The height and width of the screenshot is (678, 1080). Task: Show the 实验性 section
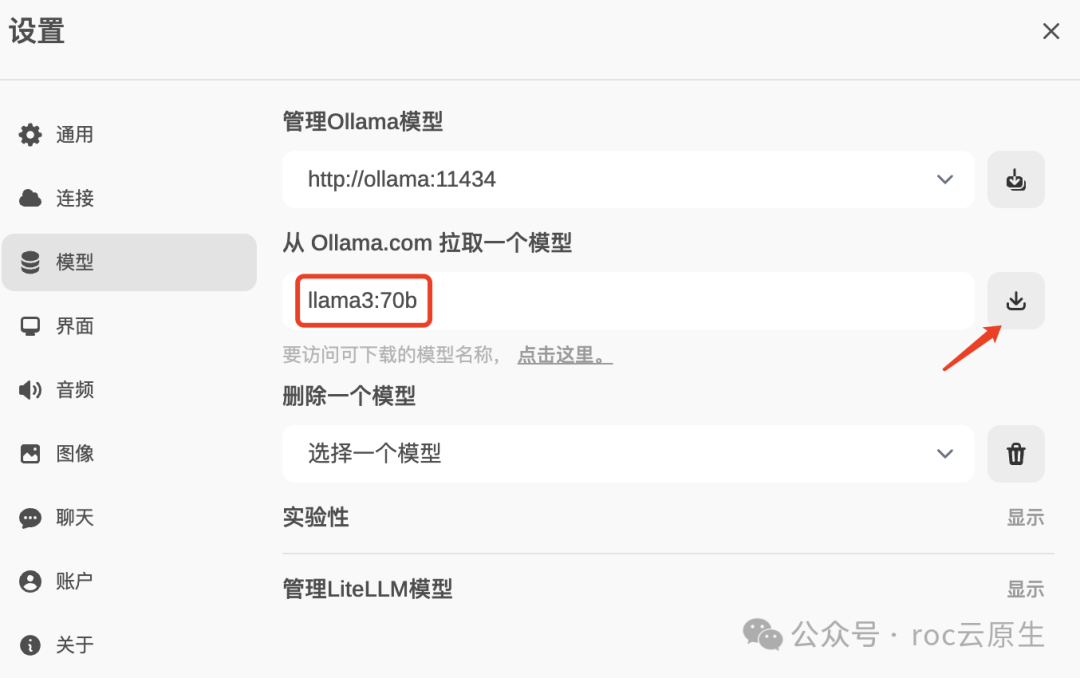coord(1025,517)
